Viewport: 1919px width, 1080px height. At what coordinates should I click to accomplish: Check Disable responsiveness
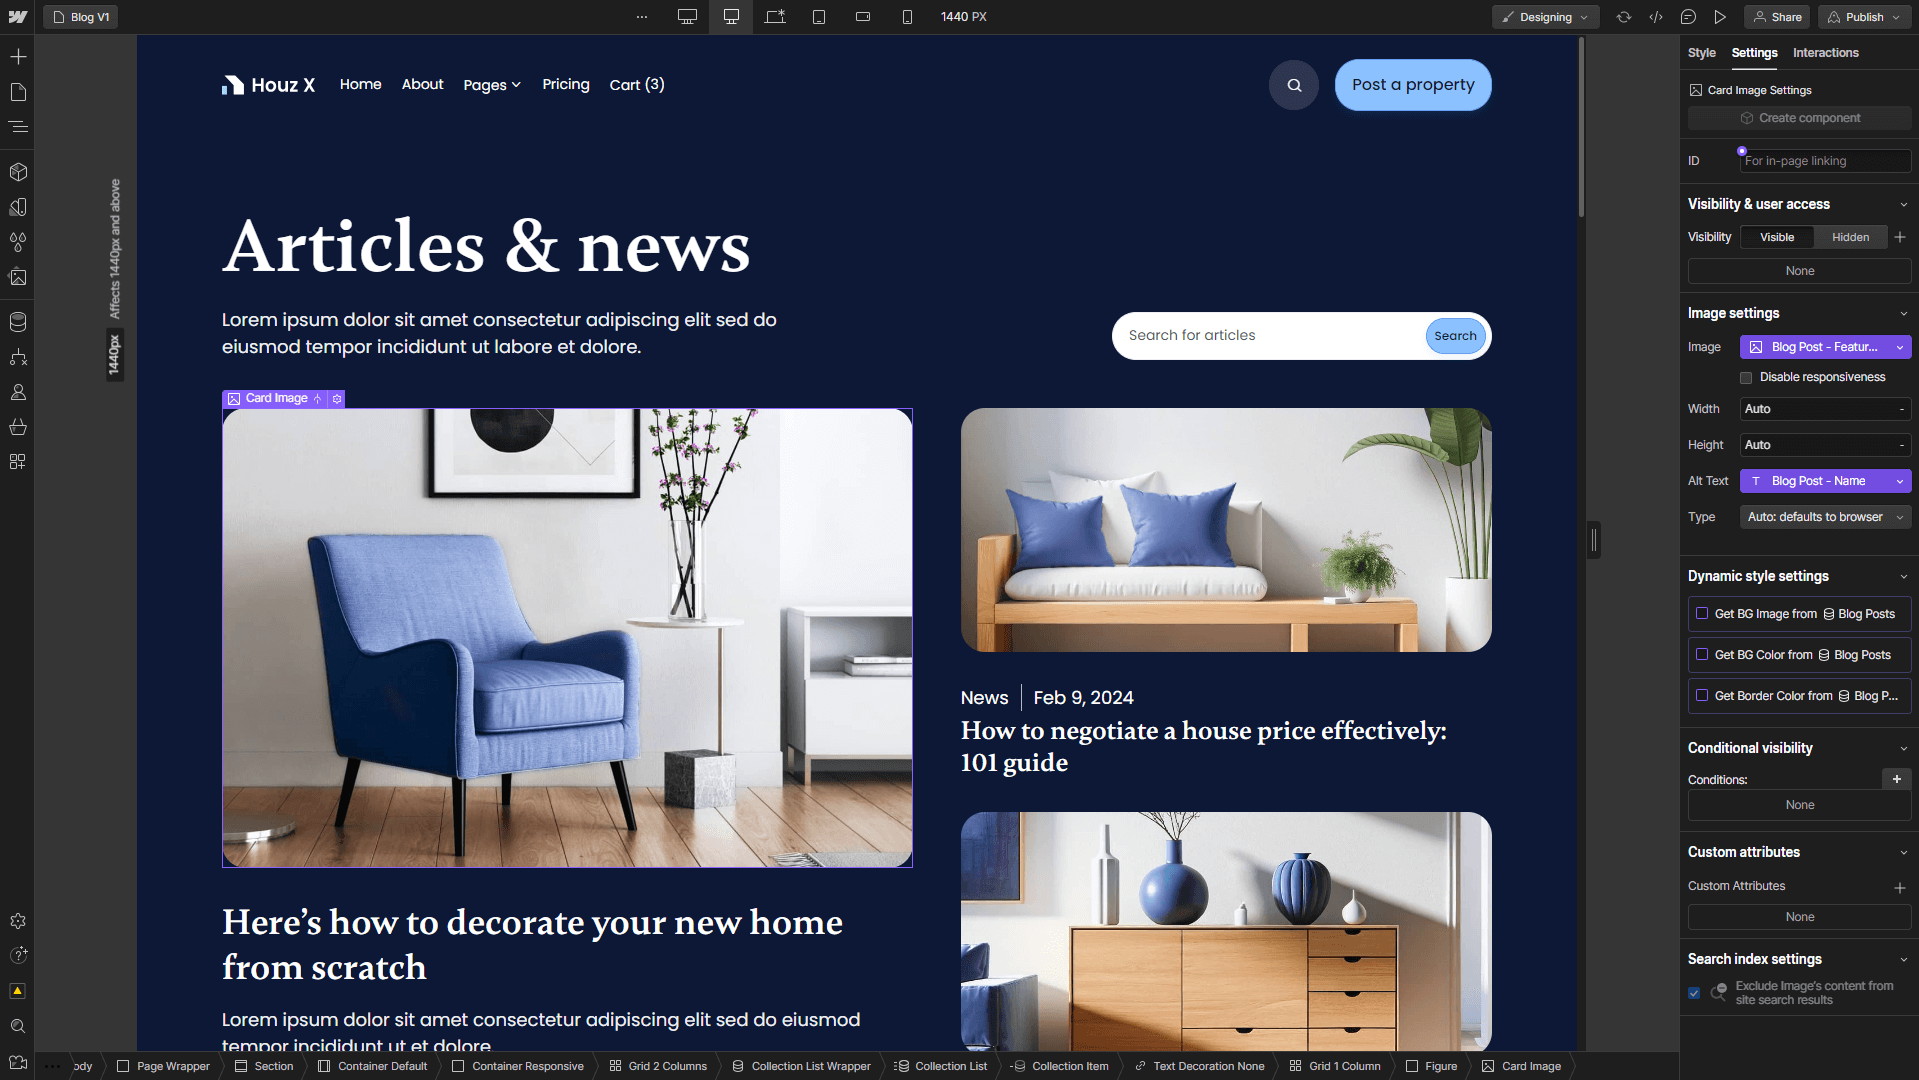pyautogui.click(x=1746, y=378)
